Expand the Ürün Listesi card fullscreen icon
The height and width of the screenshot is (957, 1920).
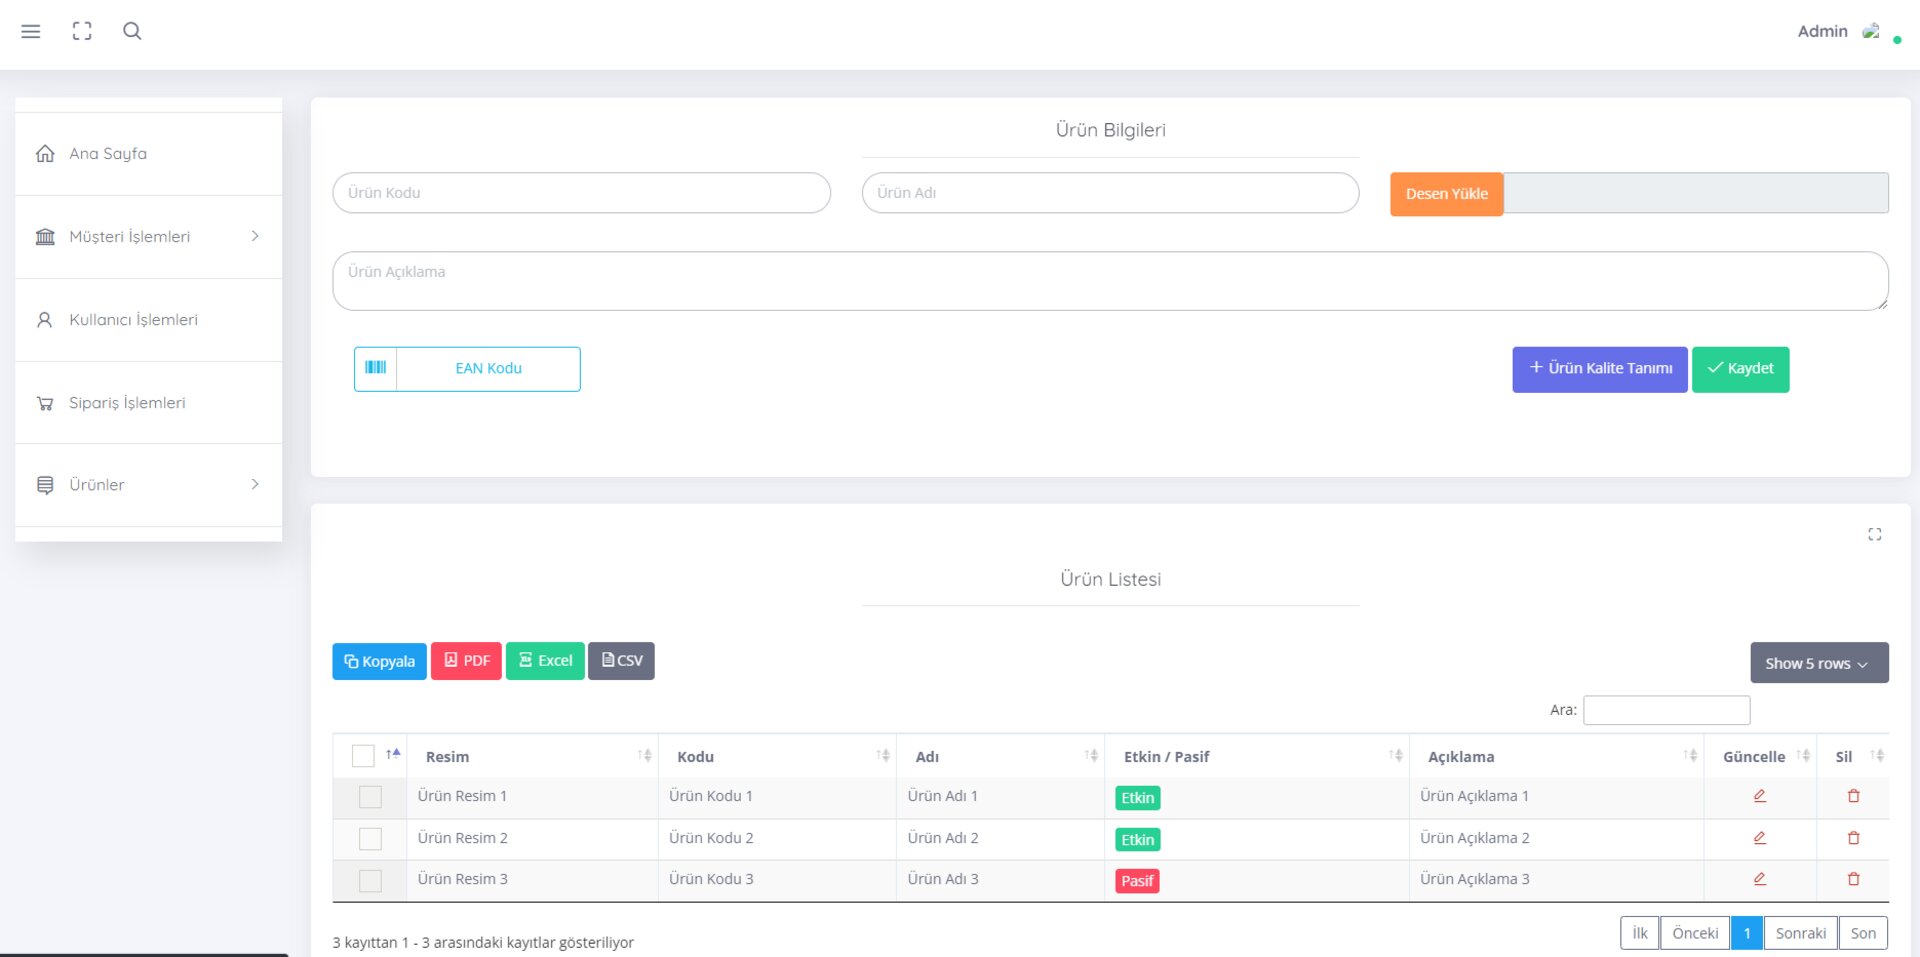pyautogui.click(x=1875, y=535)
